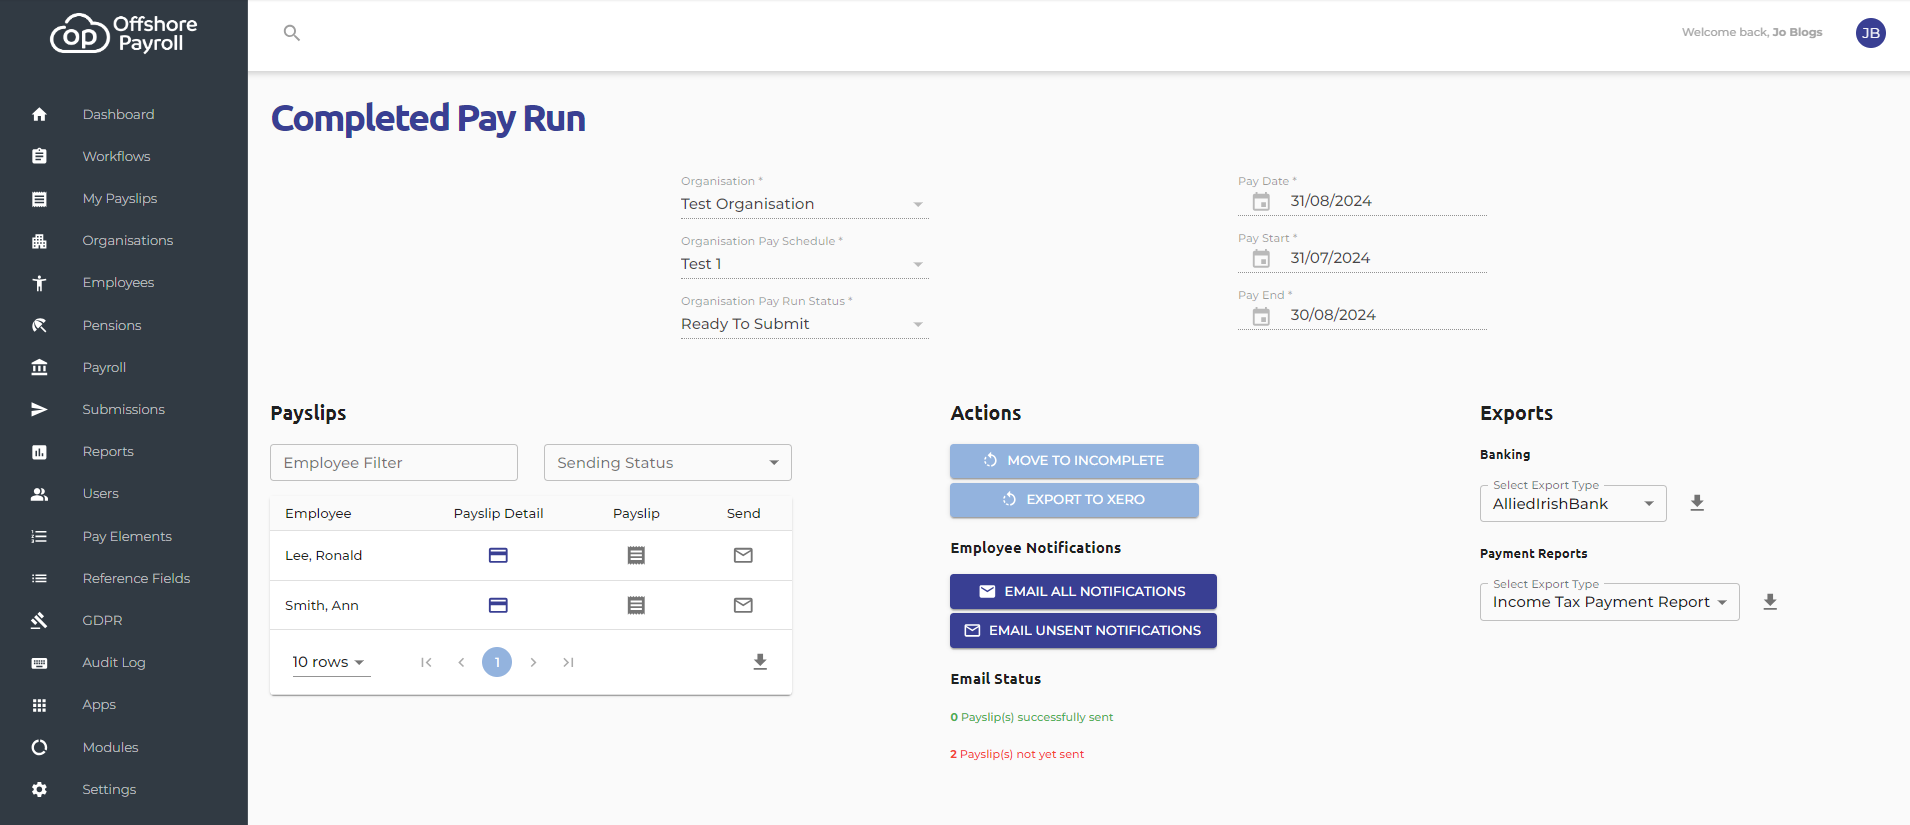Click Email Unsent Notifications button

coord(1083,630)
